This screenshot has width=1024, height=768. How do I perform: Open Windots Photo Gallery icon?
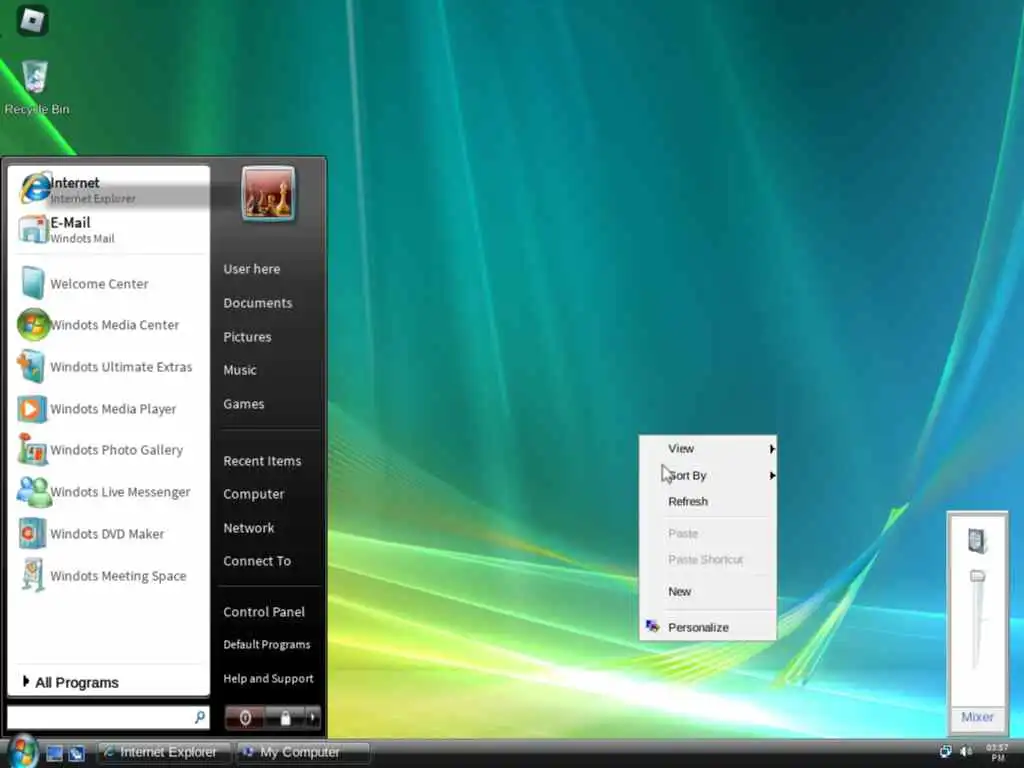[31, 449]
